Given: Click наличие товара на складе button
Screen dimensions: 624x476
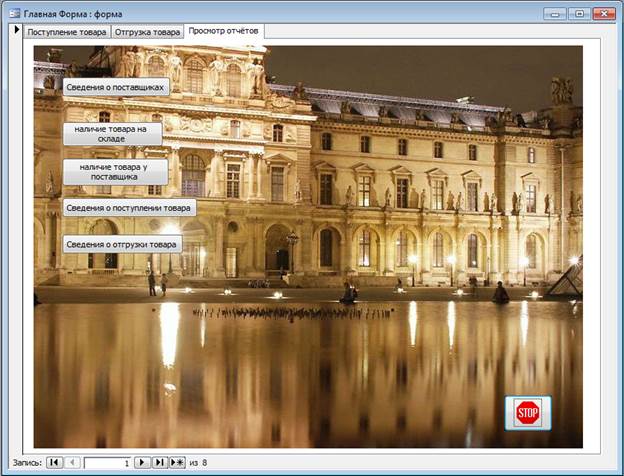Looking at the screenshot, I should tap(113, 134).
